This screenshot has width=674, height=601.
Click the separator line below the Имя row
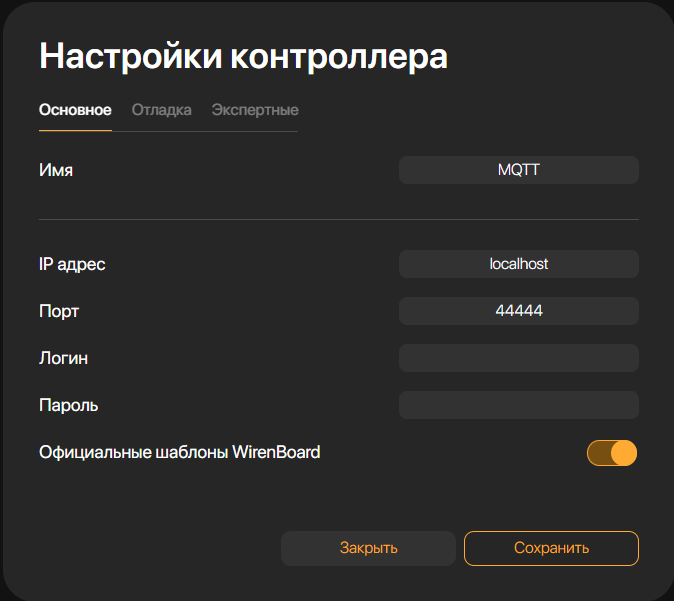pyautogui.click(x=338, y=219)
